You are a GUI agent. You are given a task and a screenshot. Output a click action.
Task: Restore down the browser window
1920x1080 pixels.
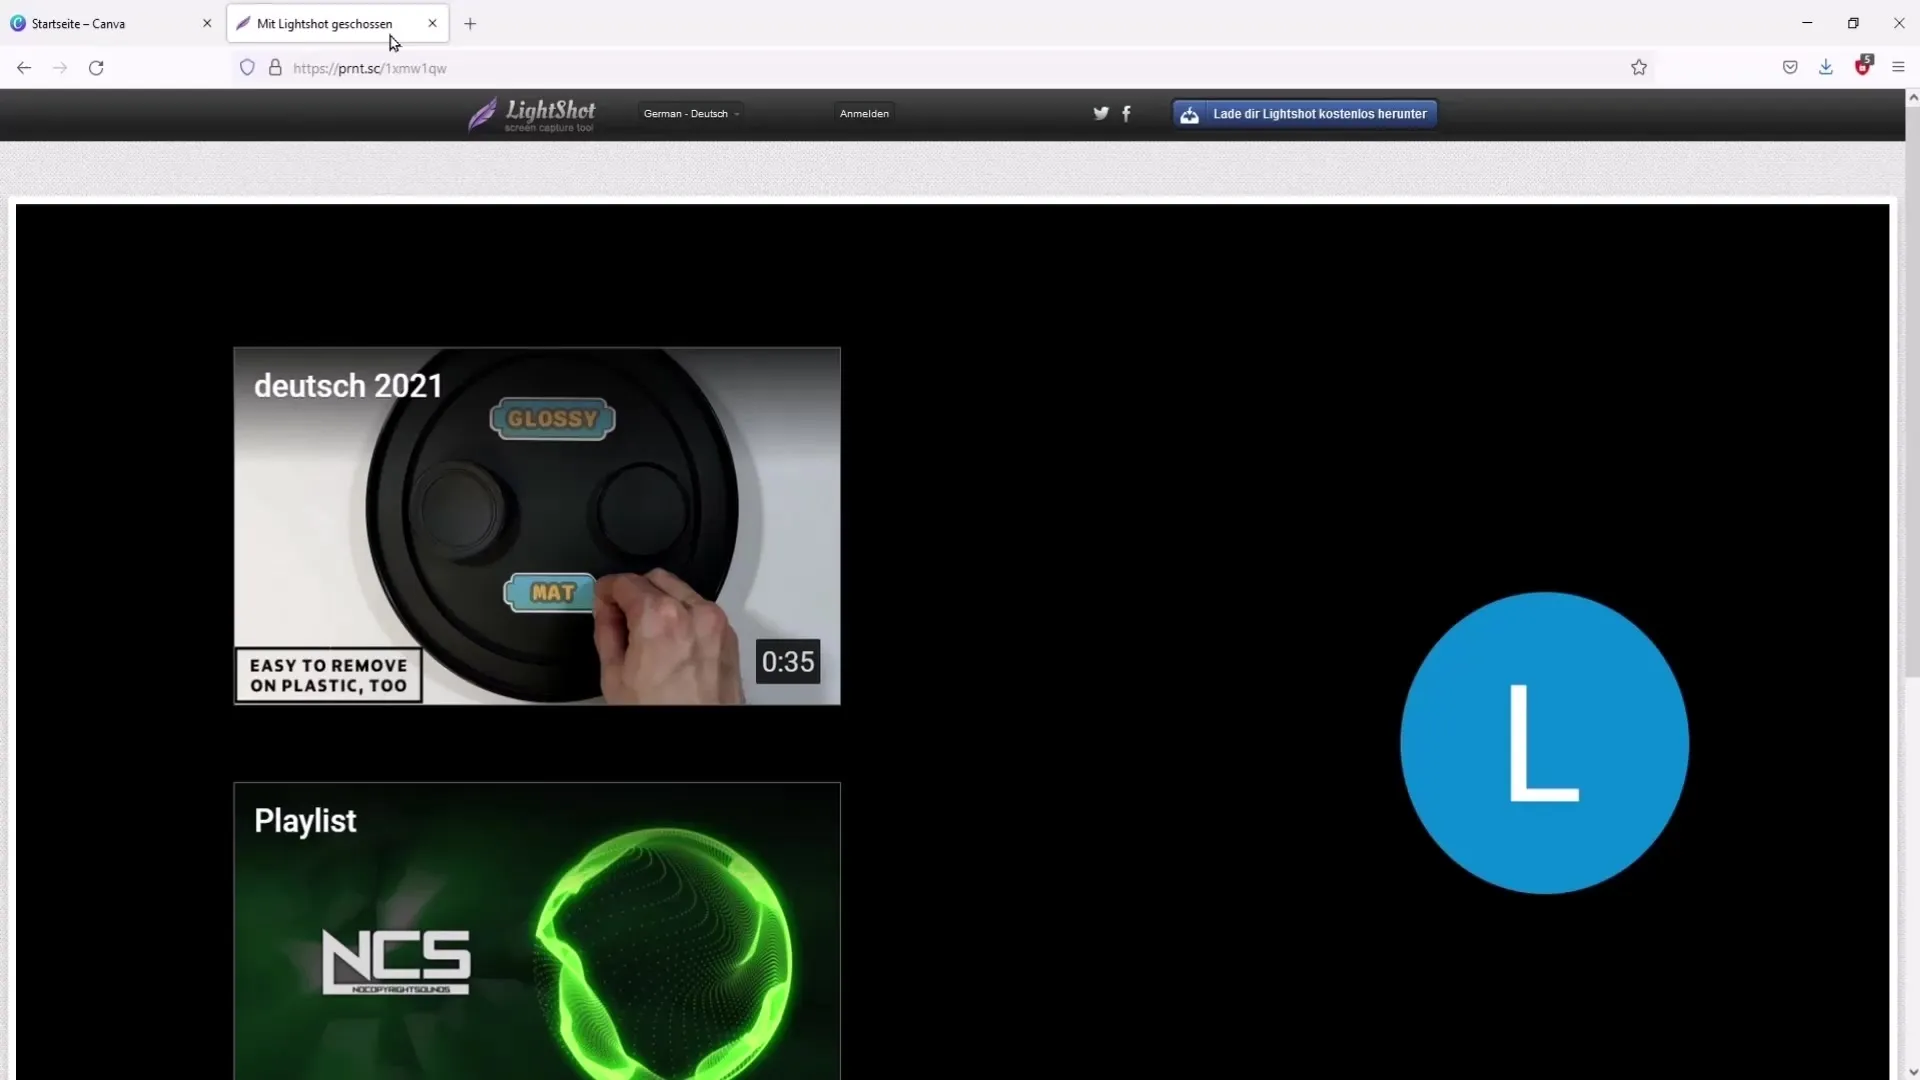point(1853,23)
